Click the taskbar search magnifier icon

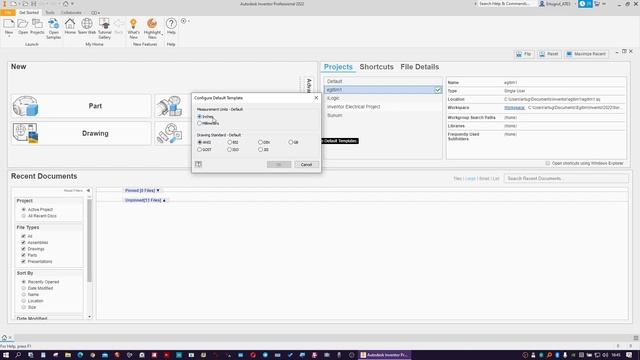(18, 355)
